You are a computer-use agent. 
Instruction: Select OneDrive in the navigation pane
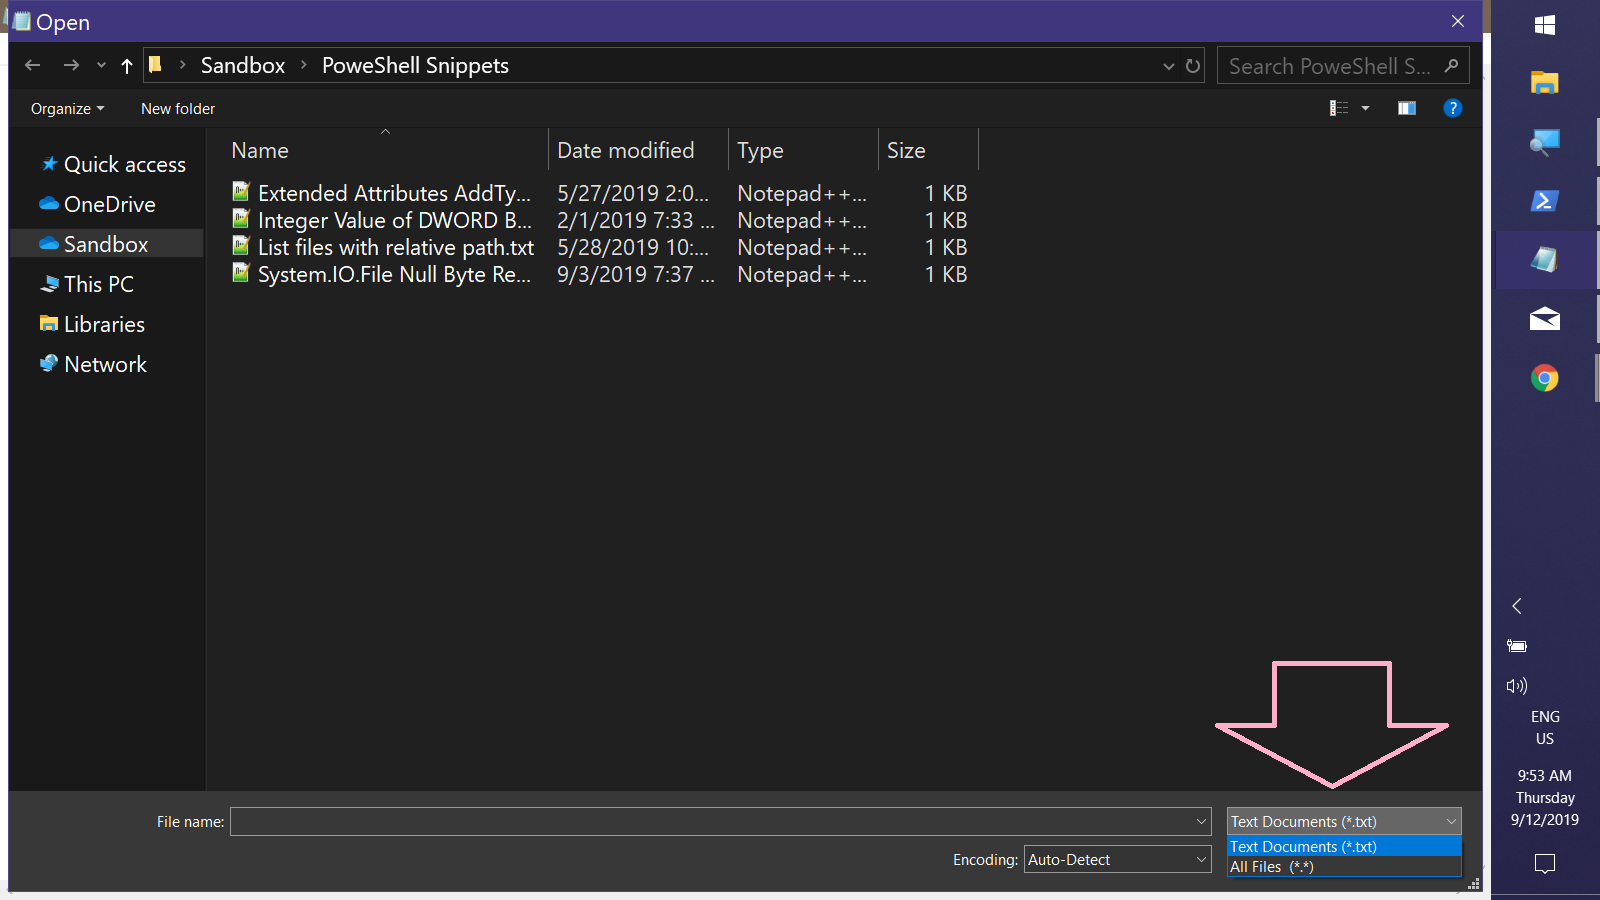(98, 204)
